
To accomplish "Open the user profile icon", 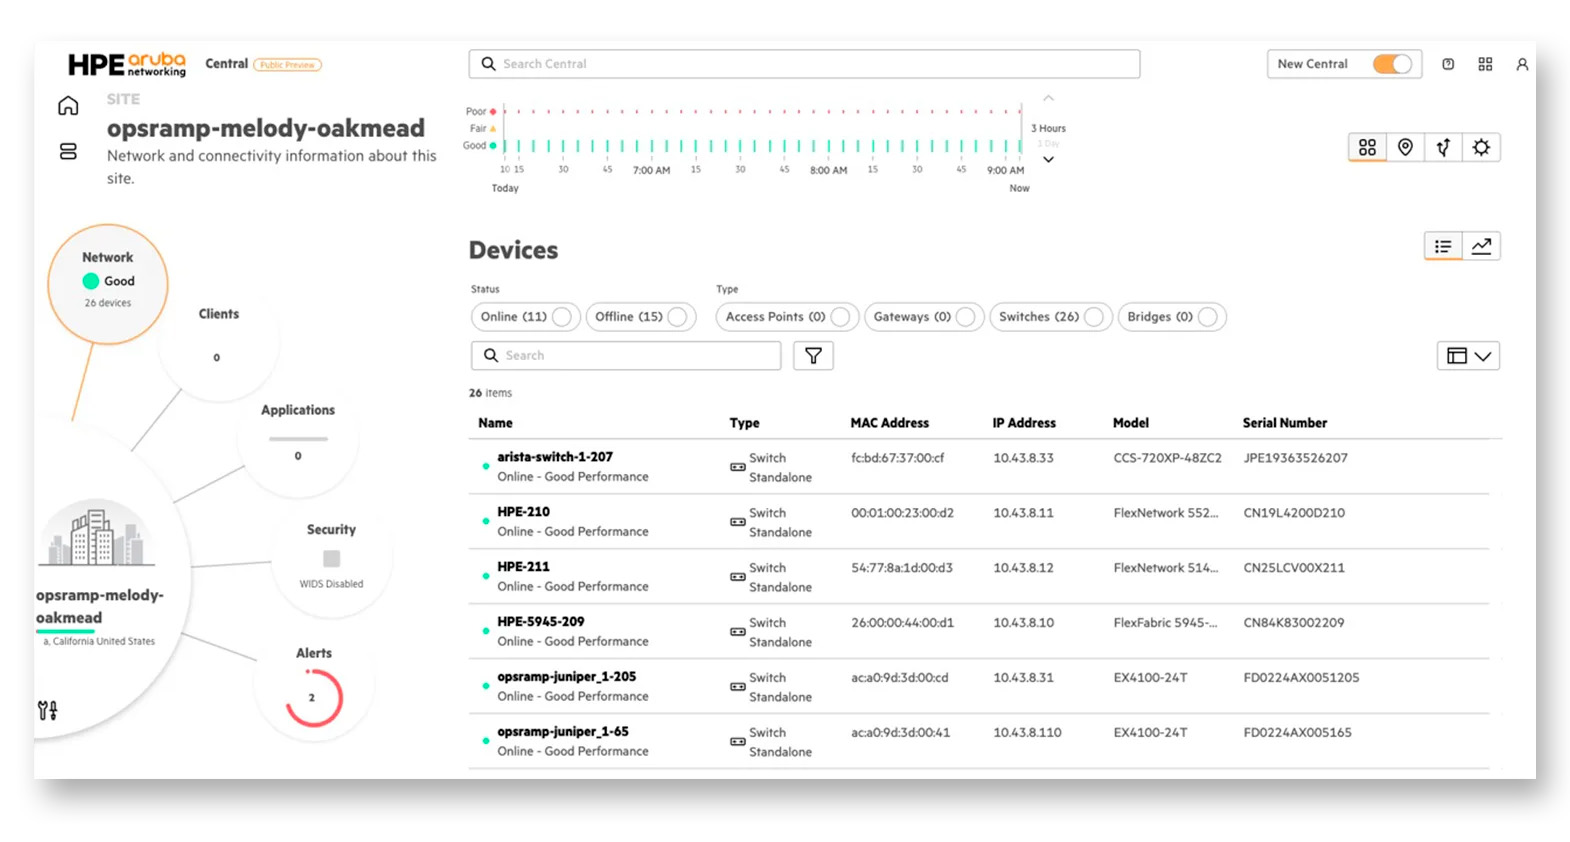I will [1522, 64].
